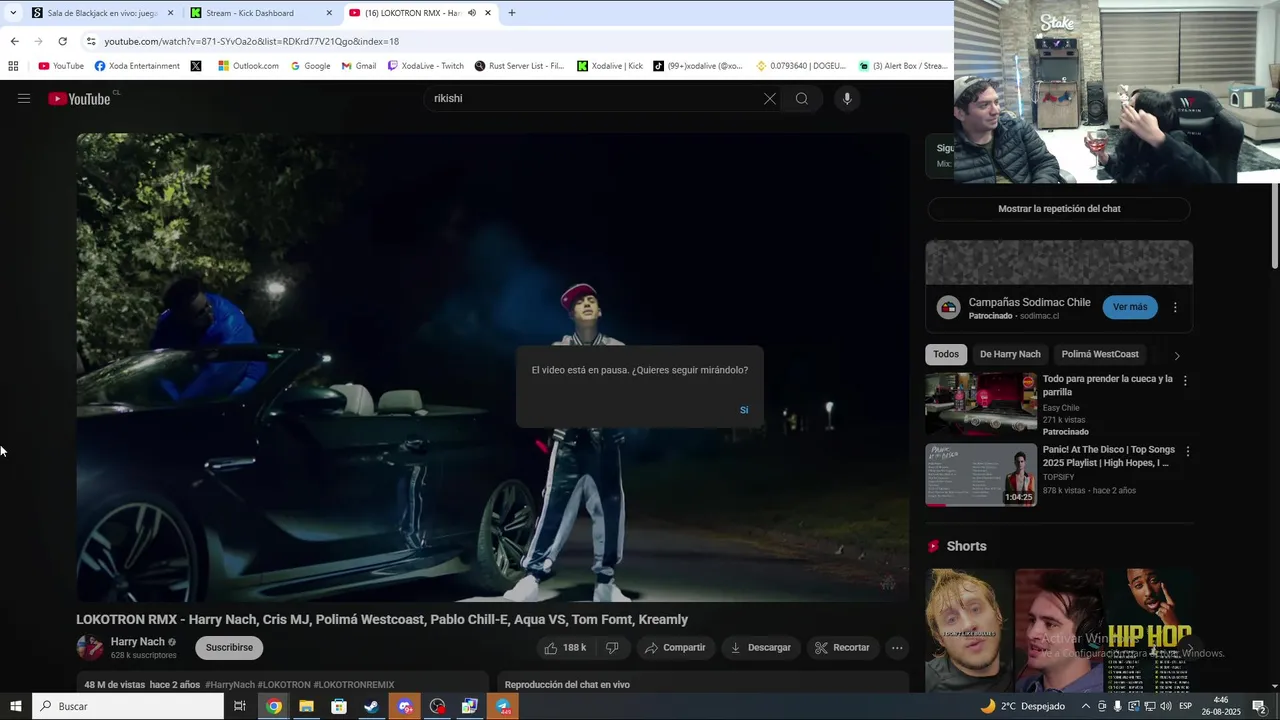The image size is (1280, 720).
Task: Download the video with Descargar
Action: pos(761,647)
